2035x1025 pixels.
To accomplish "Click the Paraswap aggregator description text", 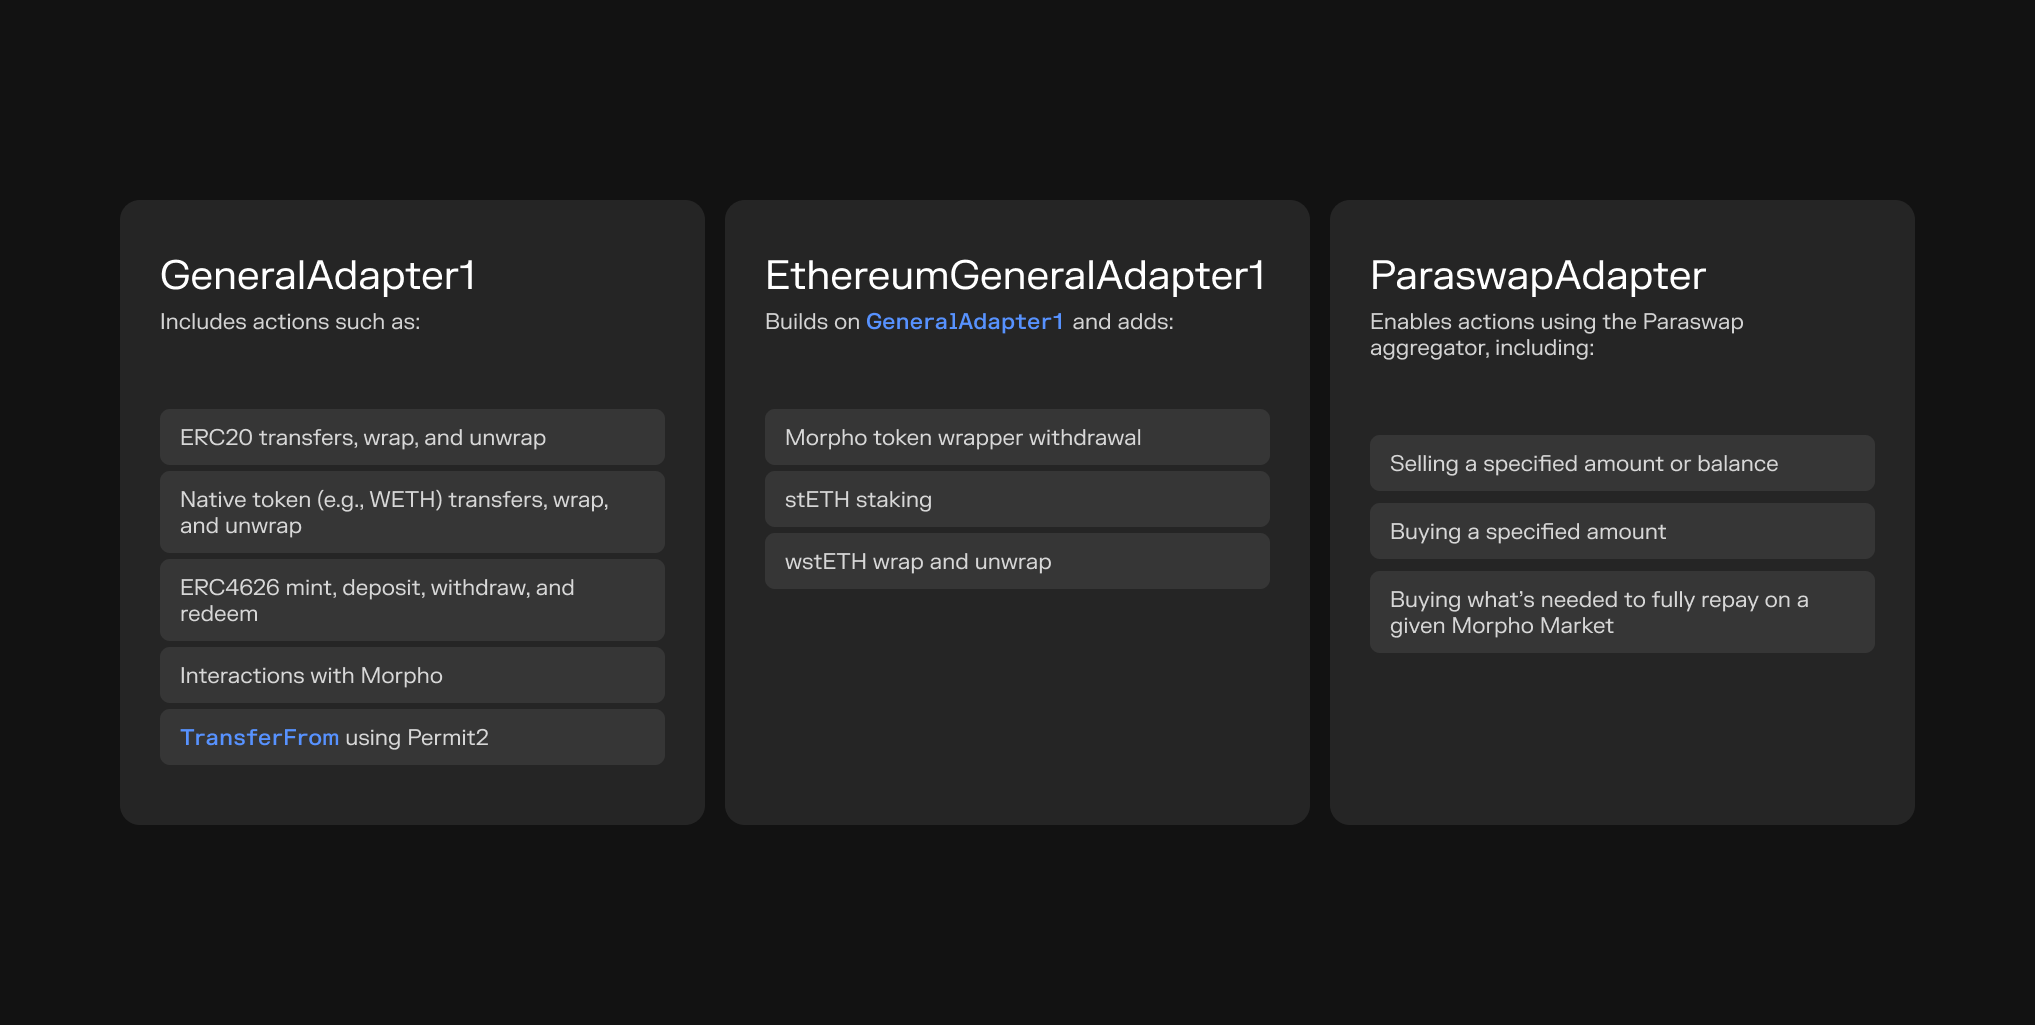I will 1556,335.
